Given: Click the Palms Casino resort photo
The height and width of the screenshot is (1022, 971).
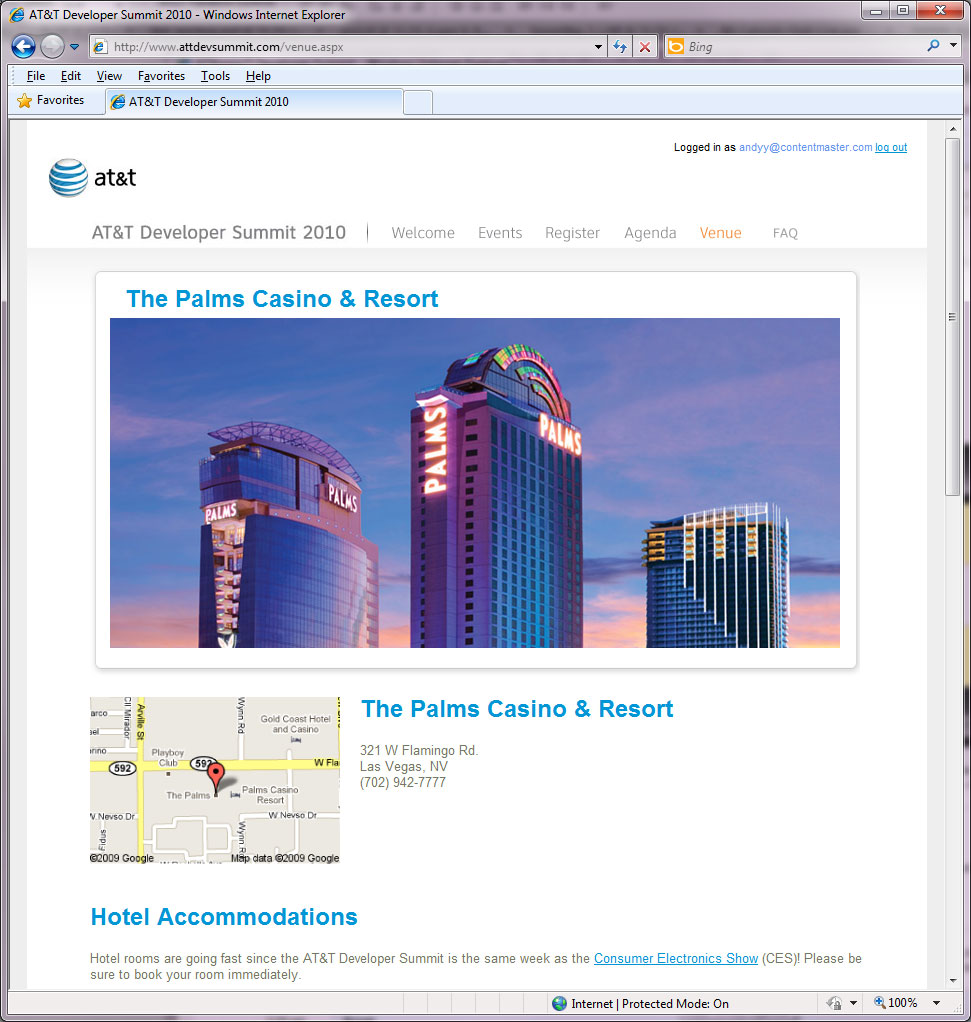Looking at the screenshot, I should (x=474, y=483).
